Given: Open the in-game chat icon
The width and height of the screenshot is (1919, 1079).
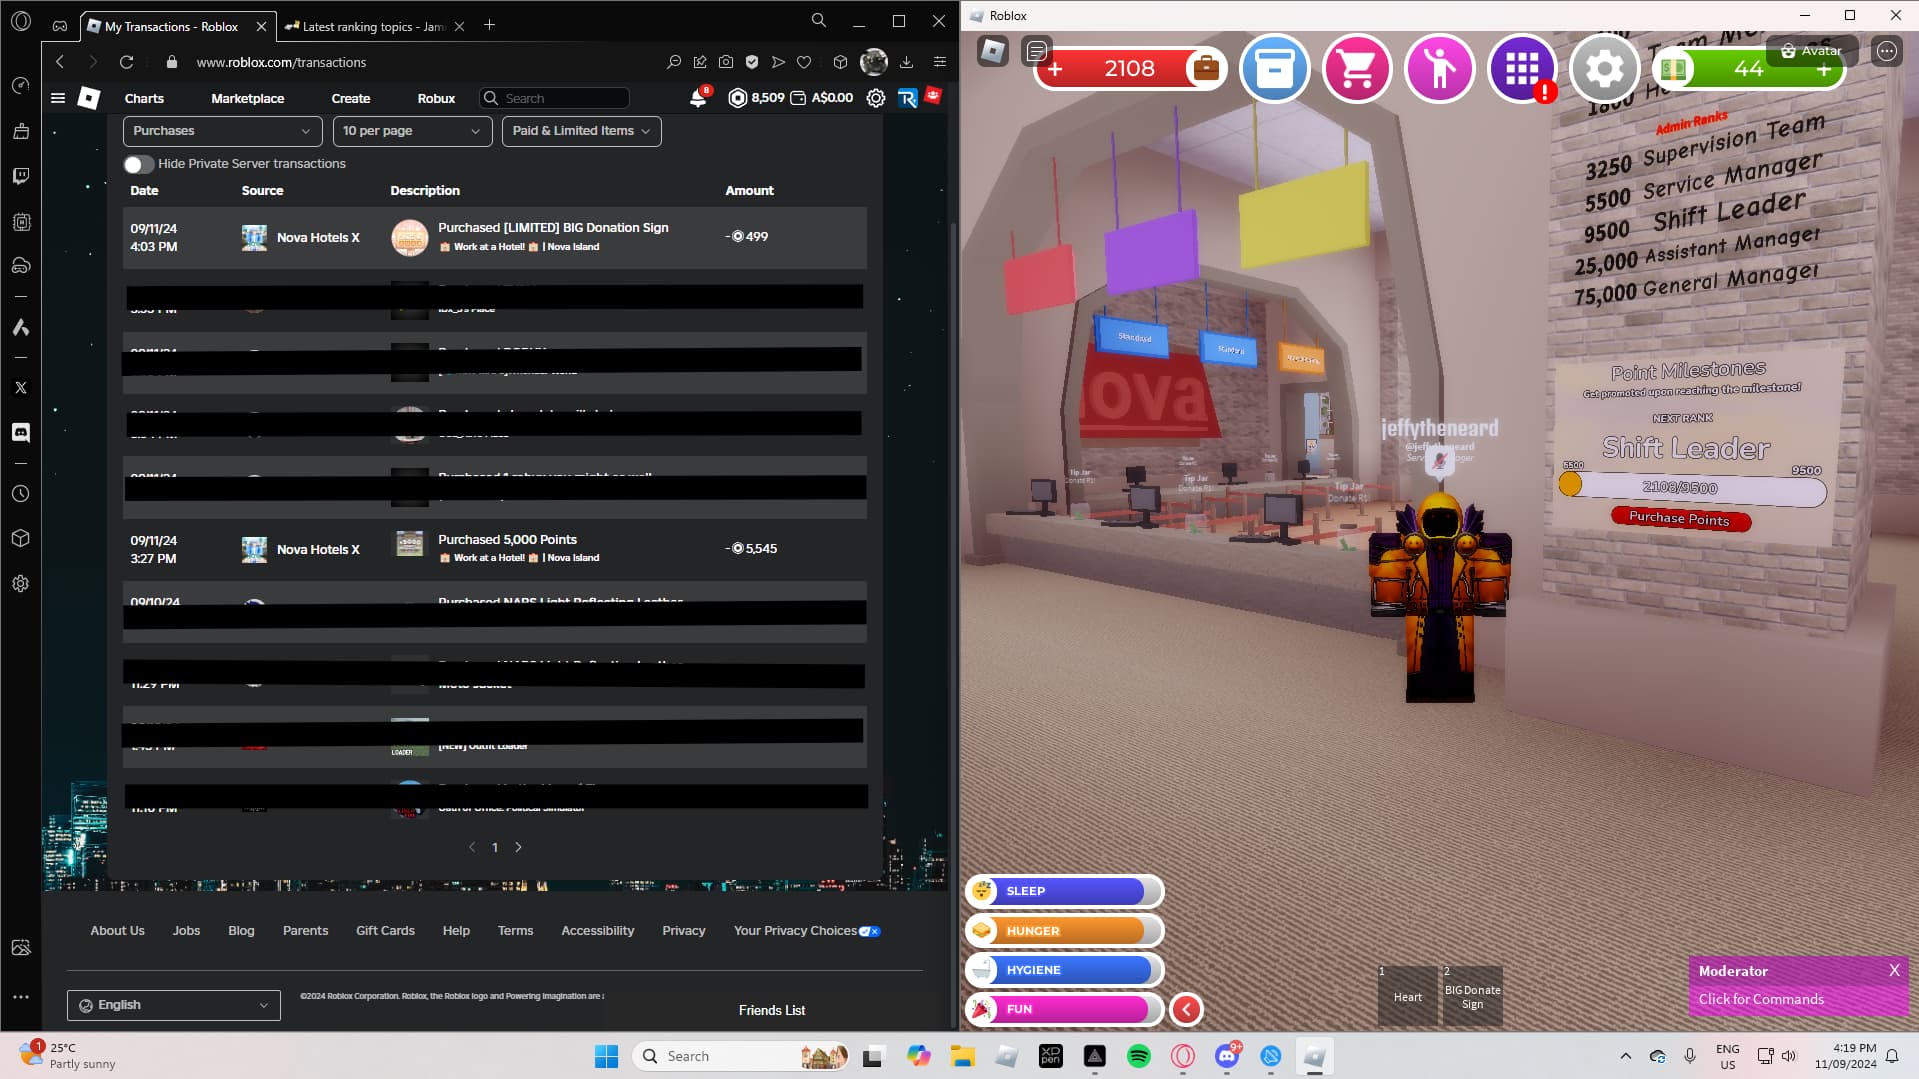Looking at the screenshot, I should 1037,51.
